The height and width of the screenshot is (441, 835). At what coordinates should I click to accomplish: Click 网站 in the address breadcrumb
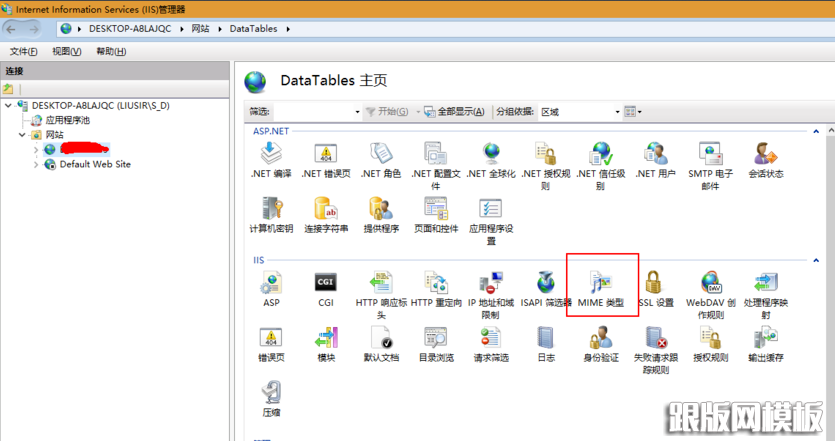200,29
